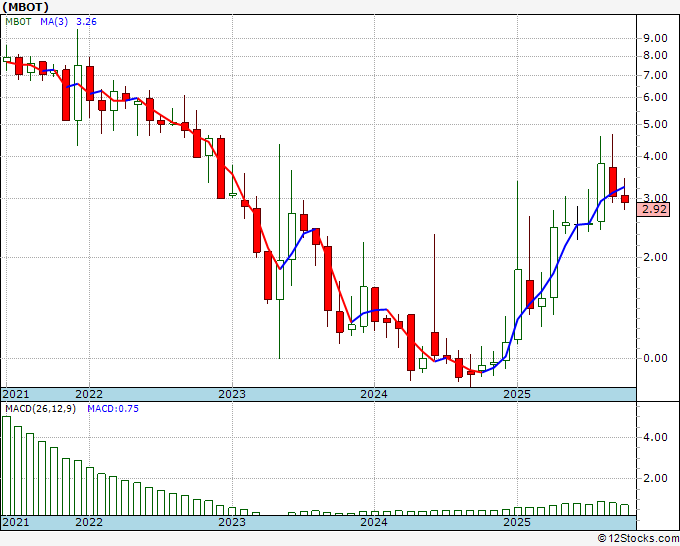The height and width of the screenshot is (546, 680).
Task: Click the current price tag 2.92
Action: click(654, 210)
